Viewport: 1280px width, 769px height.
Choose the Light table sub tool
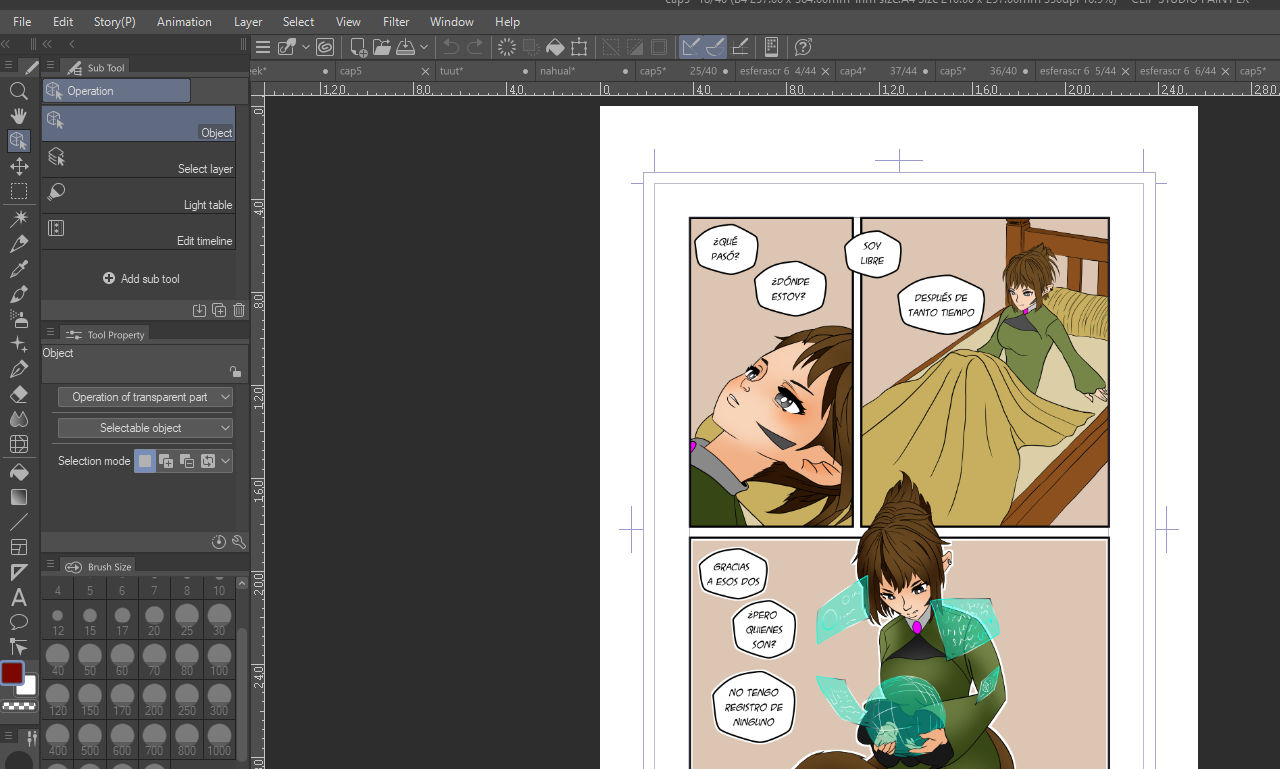point(139,196)
